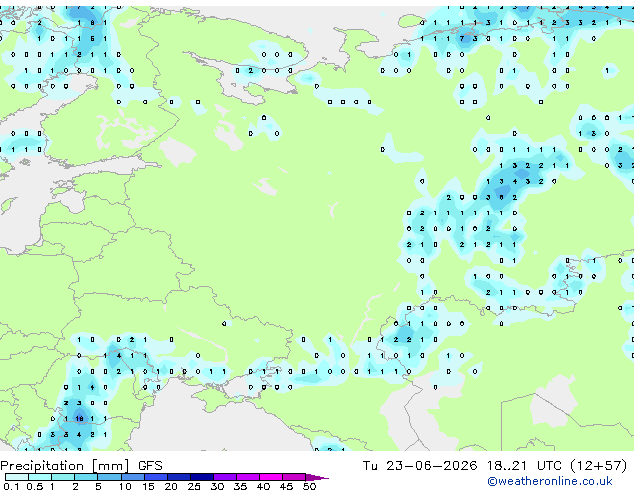This screenshot has width=634, height=490.
Task: Click the 30–35 mm purple legend swatch
Action: coord(225,477)
